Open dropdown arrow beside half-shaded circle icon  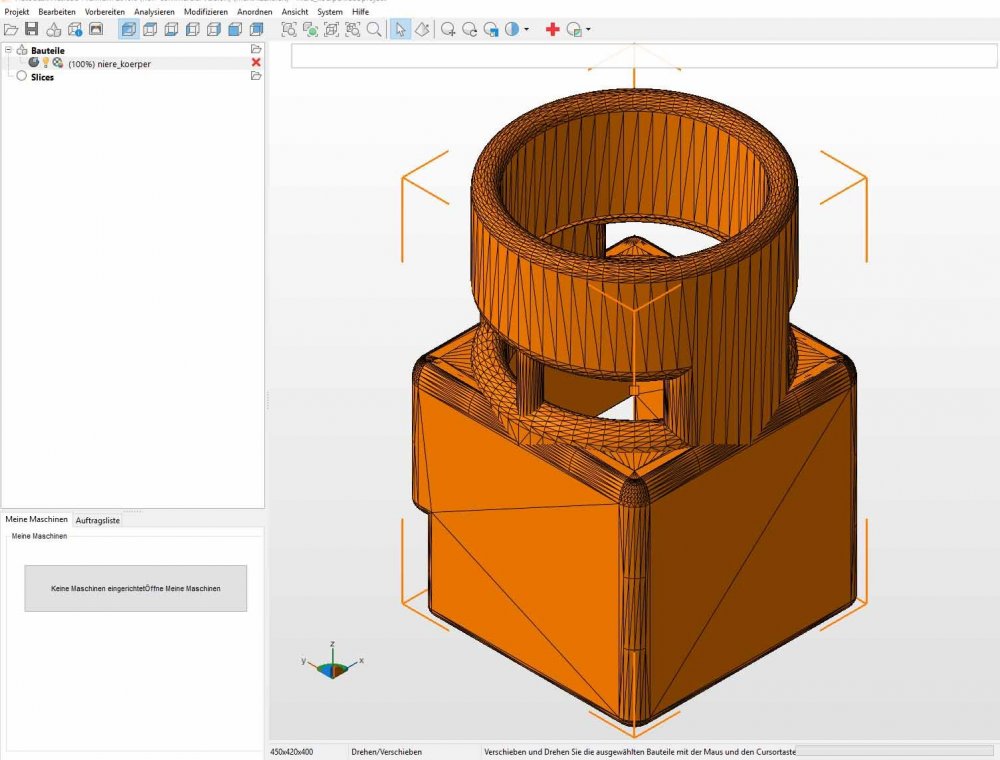point(527,30)
